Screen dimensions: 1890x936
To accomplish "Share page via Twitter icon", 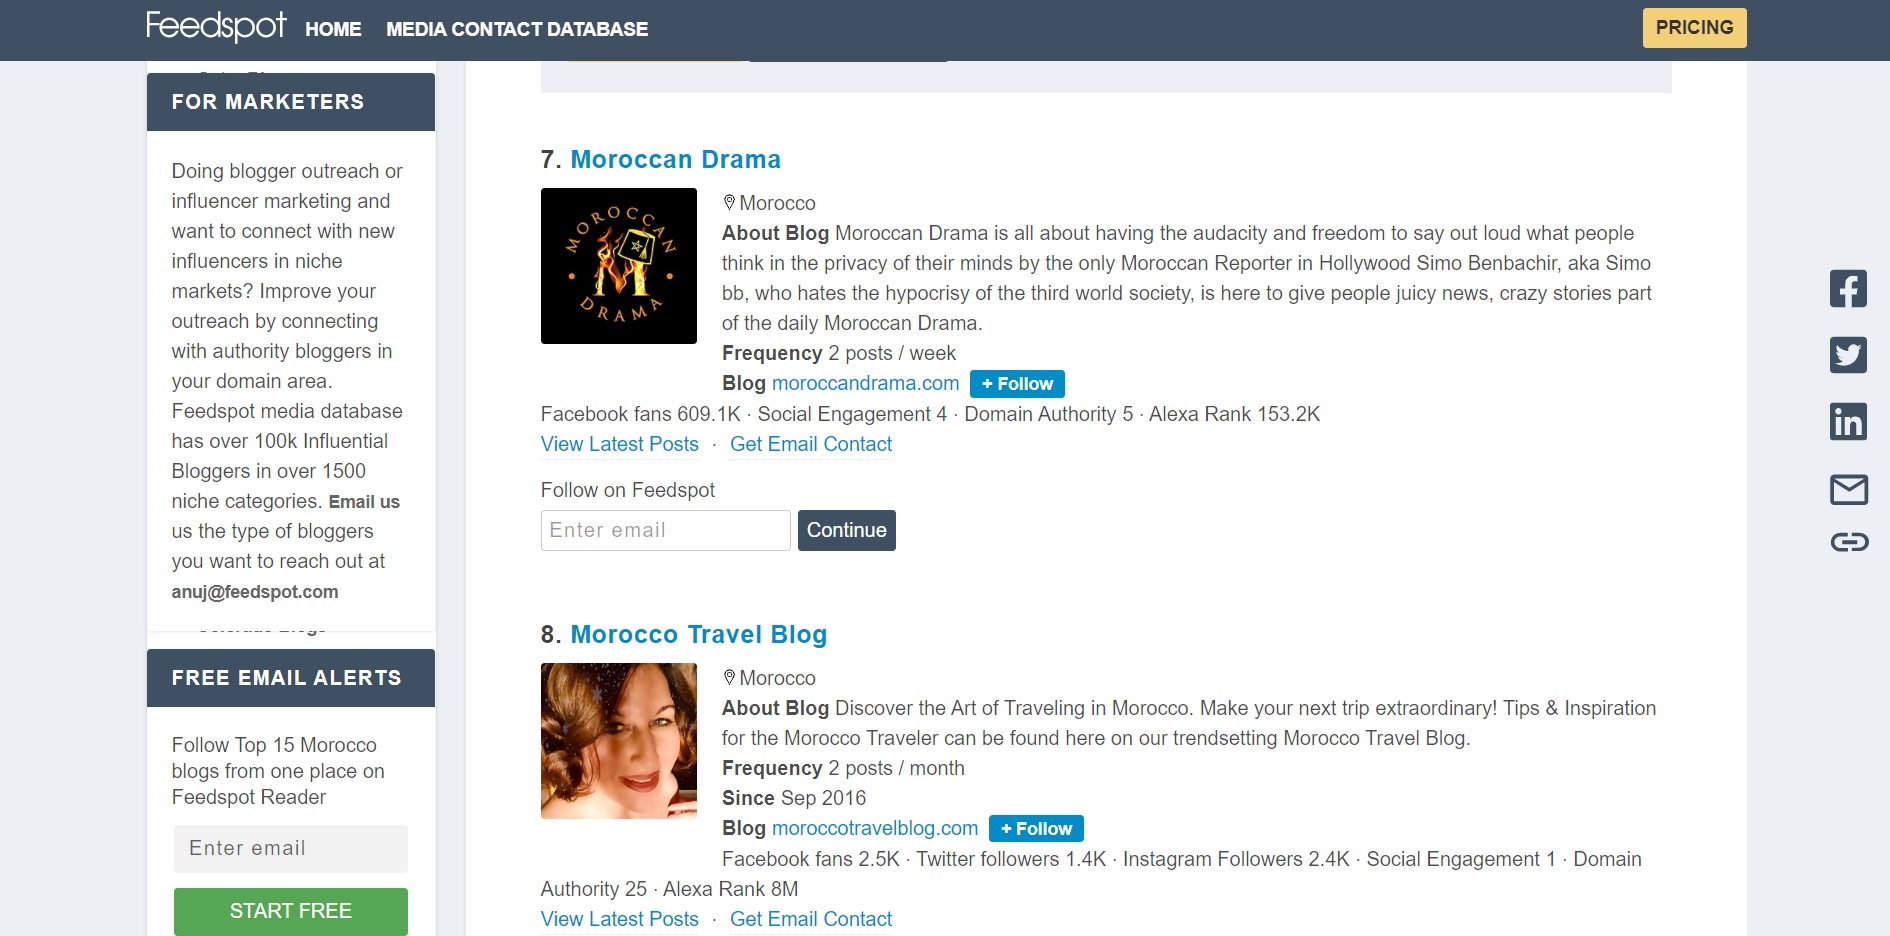I will [x=1848, y=355].
